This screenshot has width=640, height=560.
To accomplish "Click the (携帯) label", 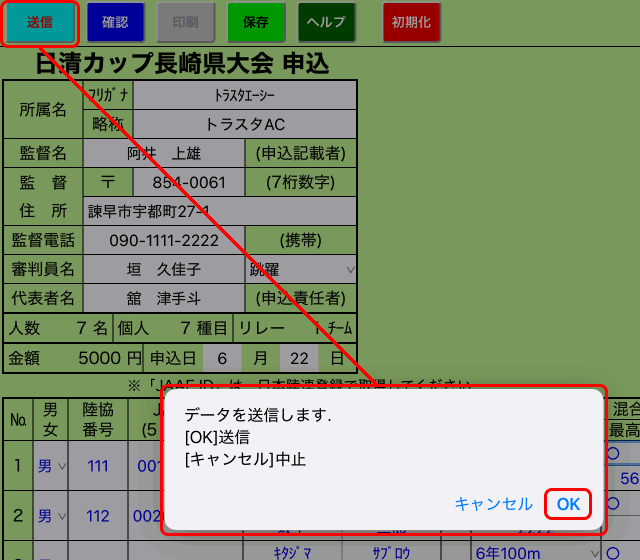I will pyautogui.click(x=301, y=240).
